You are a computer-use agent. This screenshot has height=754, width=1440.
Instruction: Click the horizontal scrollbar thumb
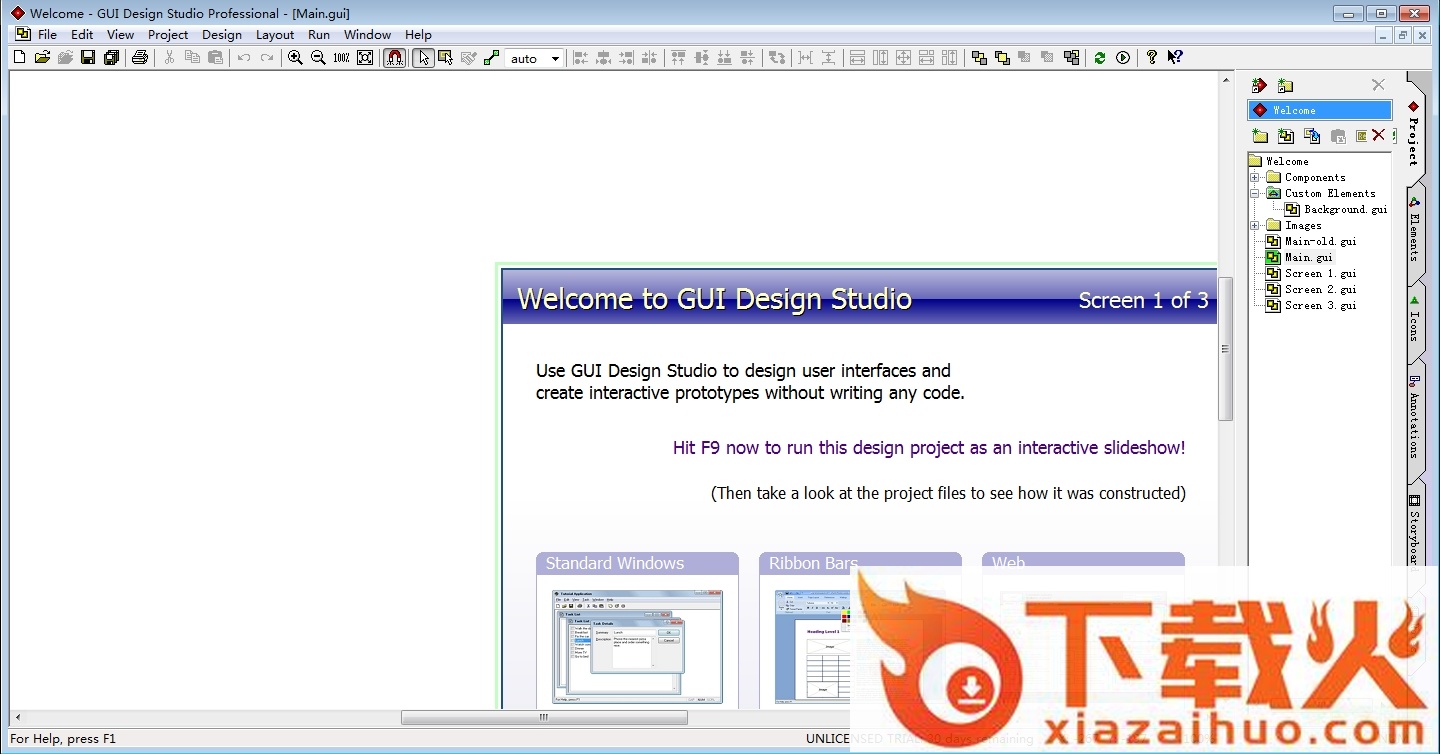[544, 717]
